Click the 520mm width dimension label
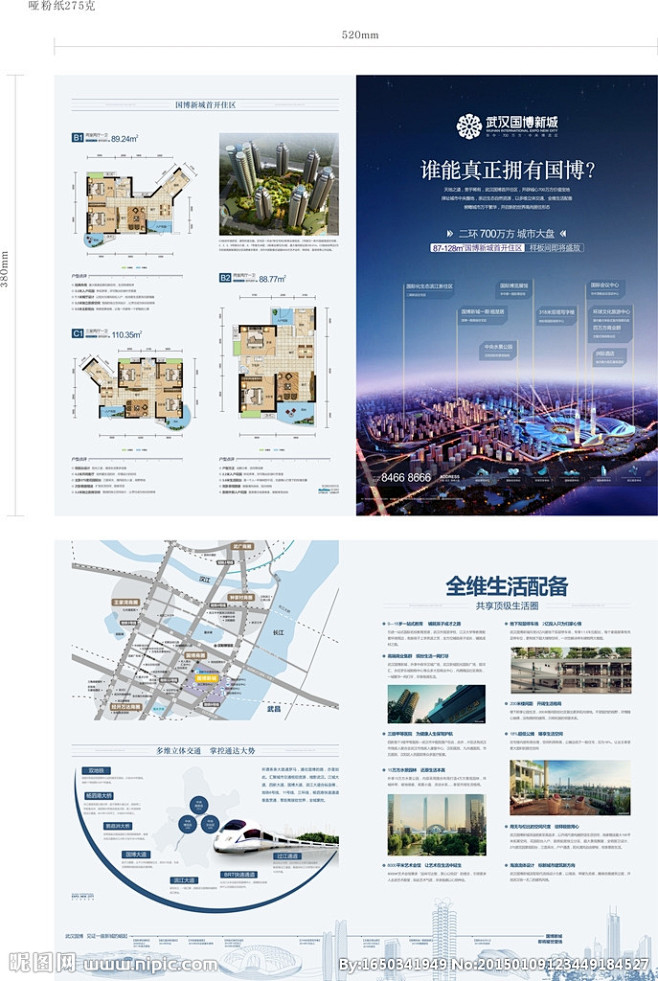The image size is (658, 981). pyautogui.click(x=360, y=35)
